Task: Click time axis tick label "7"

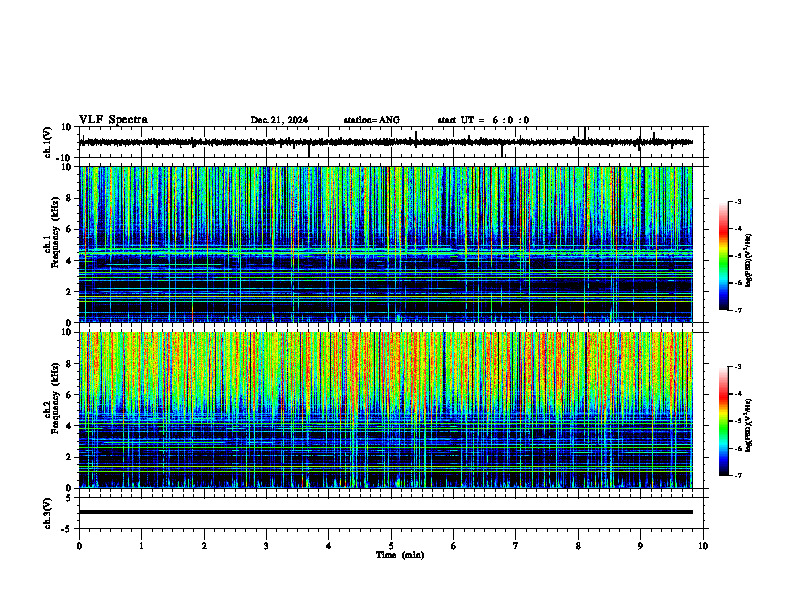Action: pos(516,546)
